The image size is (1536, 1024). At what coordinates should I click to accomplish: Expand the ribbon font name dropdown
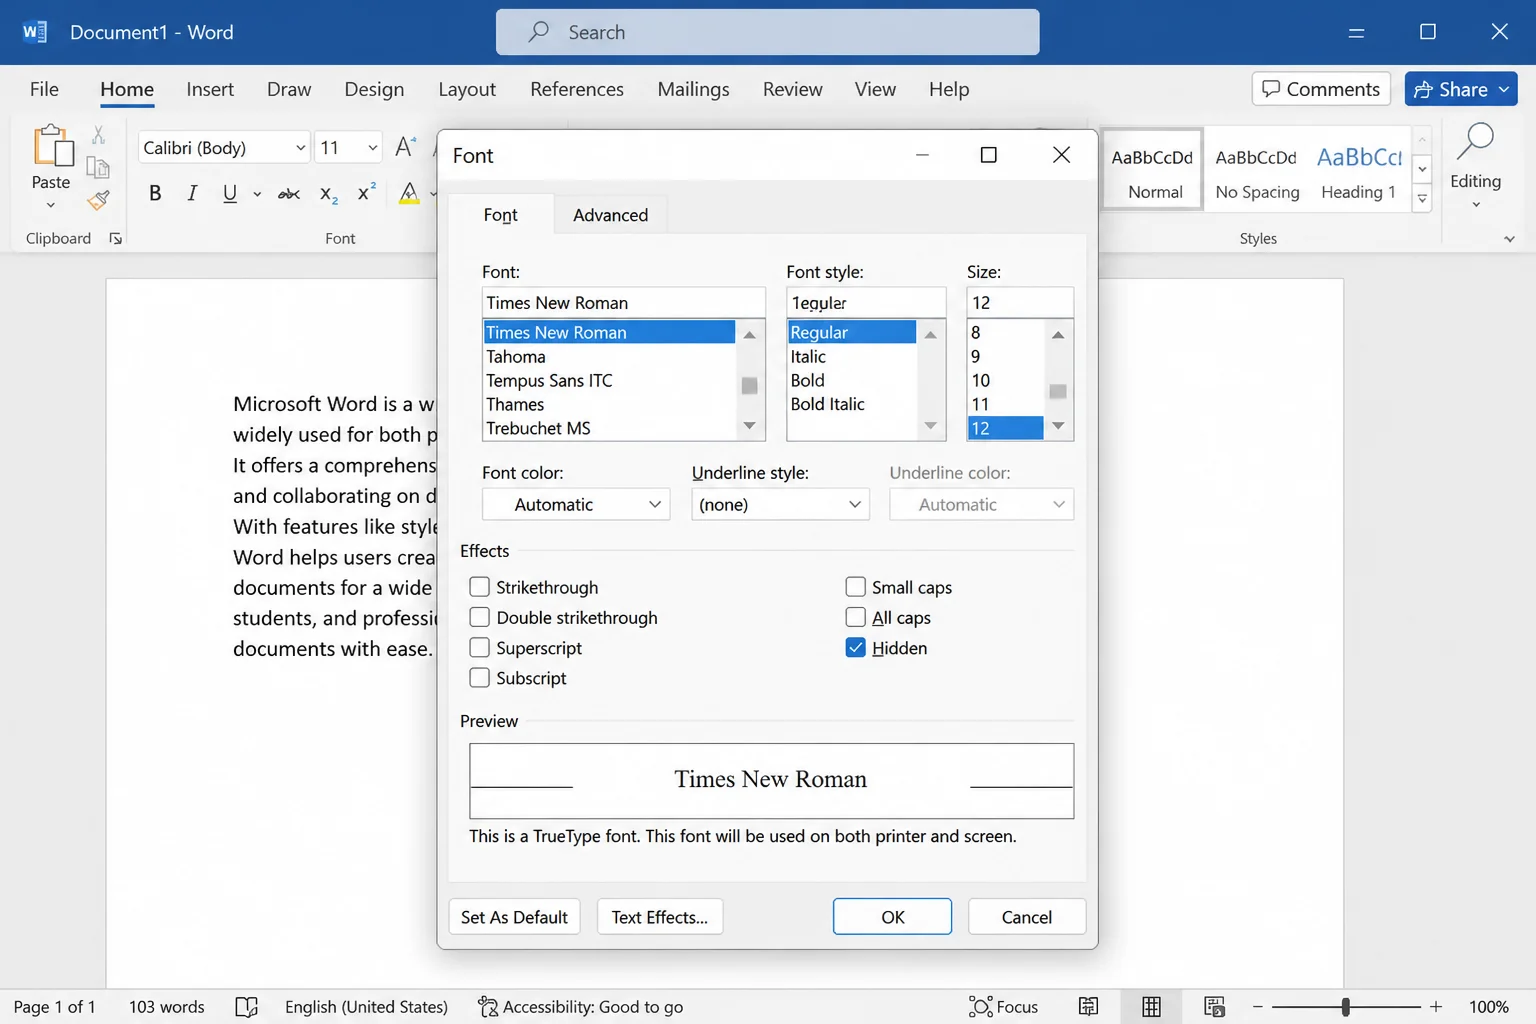pyautogui.click(x=300, y=148)
